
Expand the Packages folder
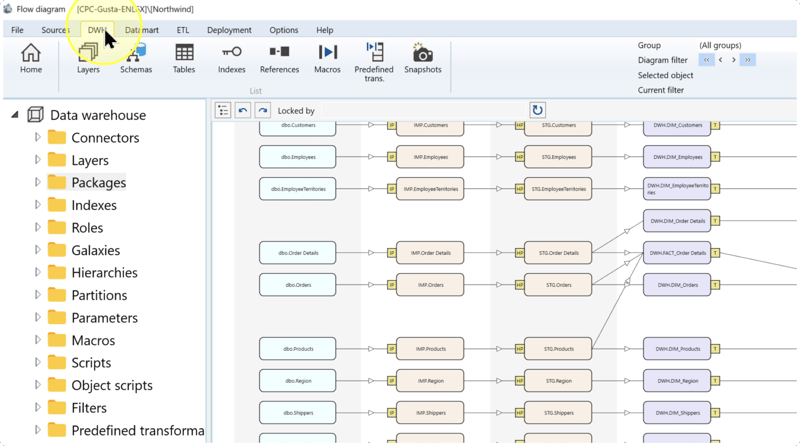37,182
